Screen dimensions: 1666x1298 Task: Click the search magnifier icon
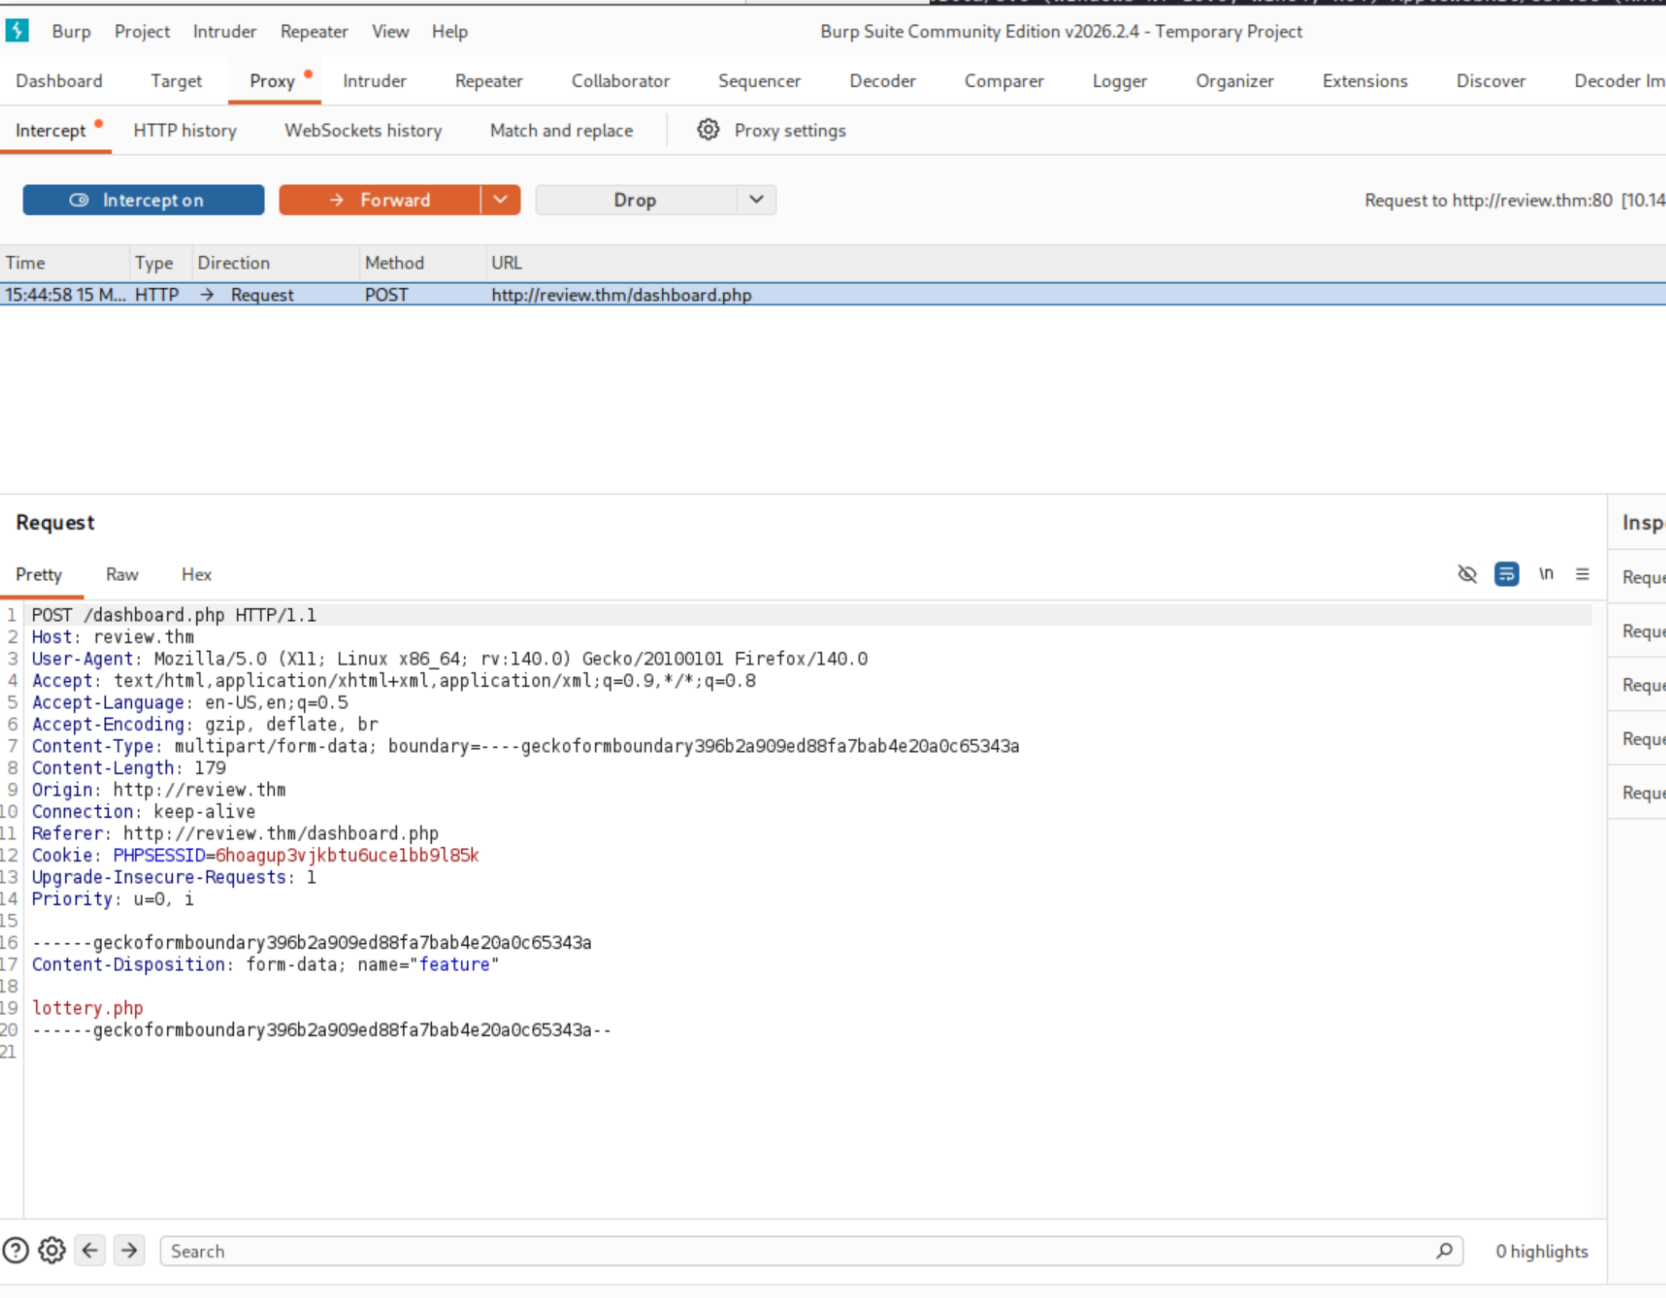coord(1444,1250)
